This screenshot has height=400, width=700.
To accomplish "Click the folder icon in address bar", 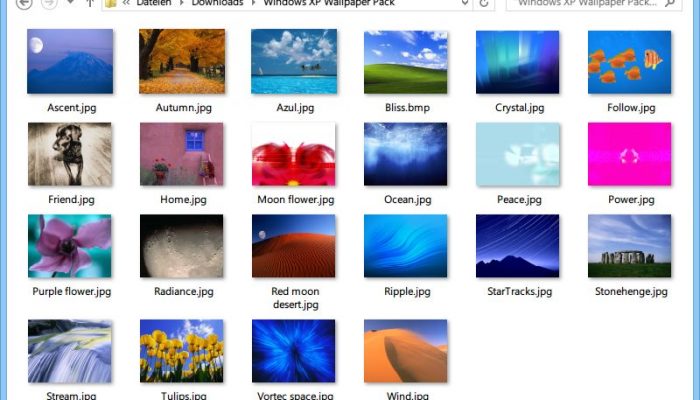I will click(111, 3).
